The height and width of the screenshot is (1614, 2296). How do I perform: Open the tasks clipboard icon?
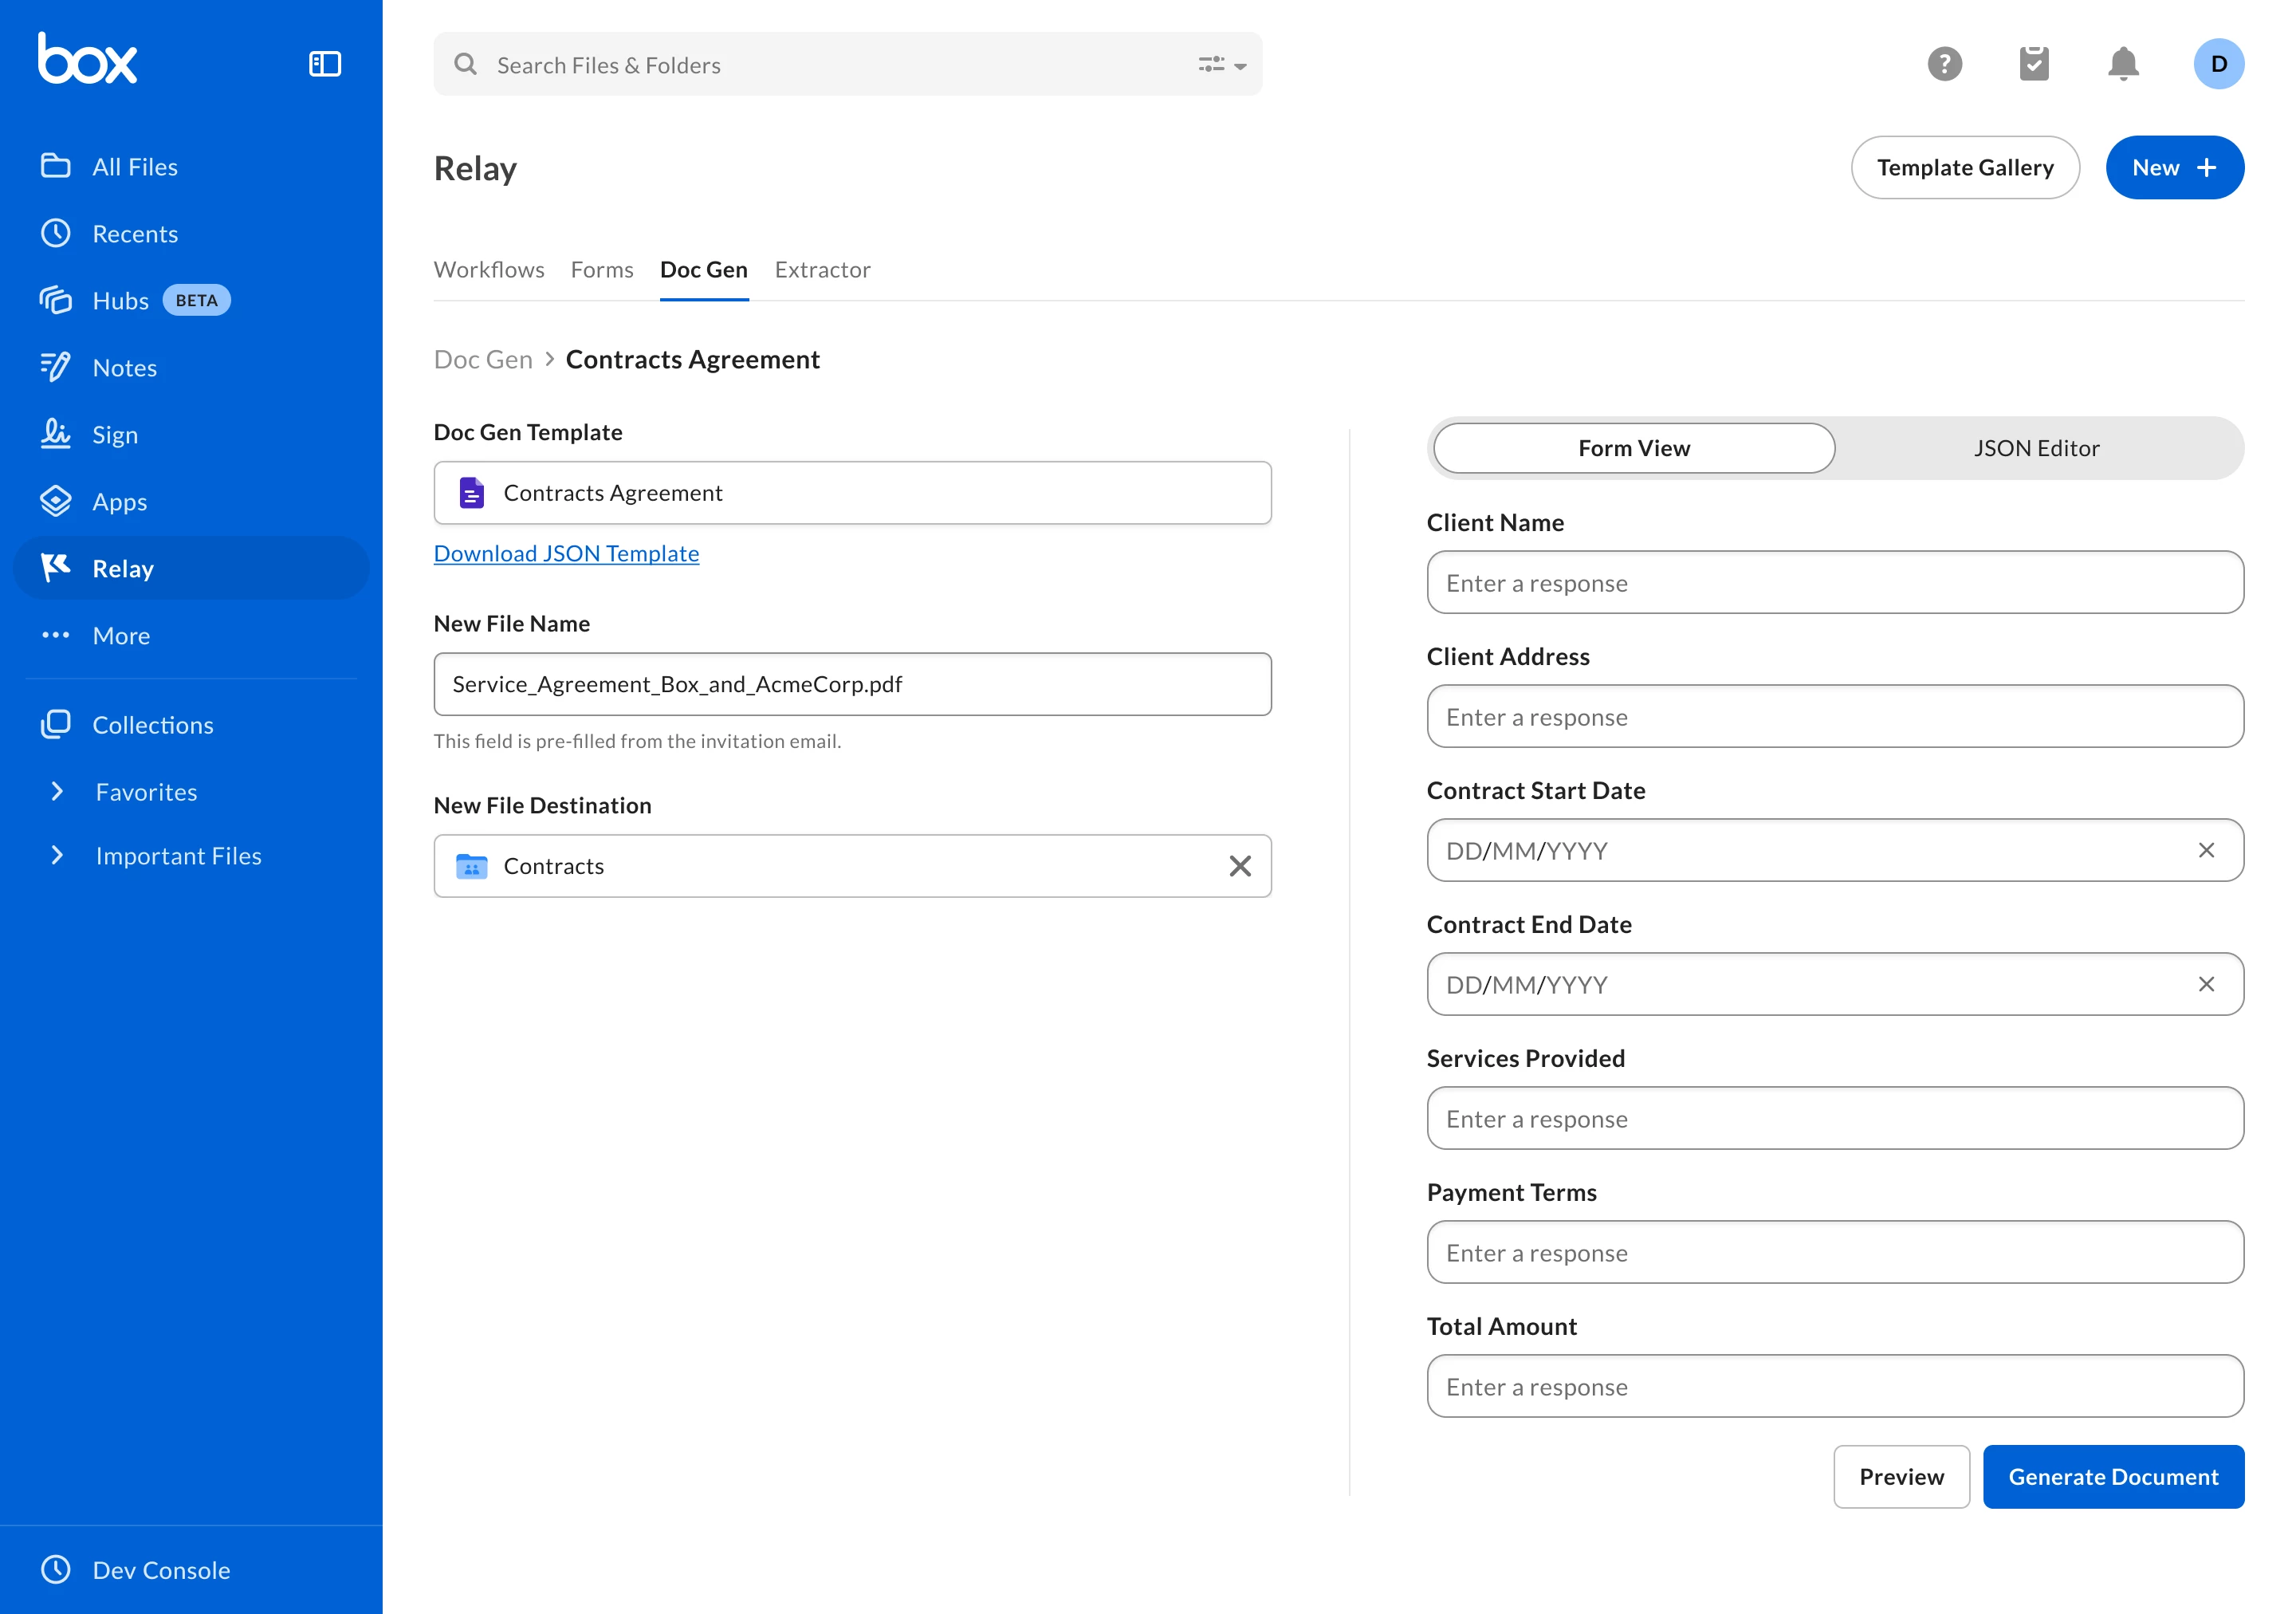[2033, 64]
